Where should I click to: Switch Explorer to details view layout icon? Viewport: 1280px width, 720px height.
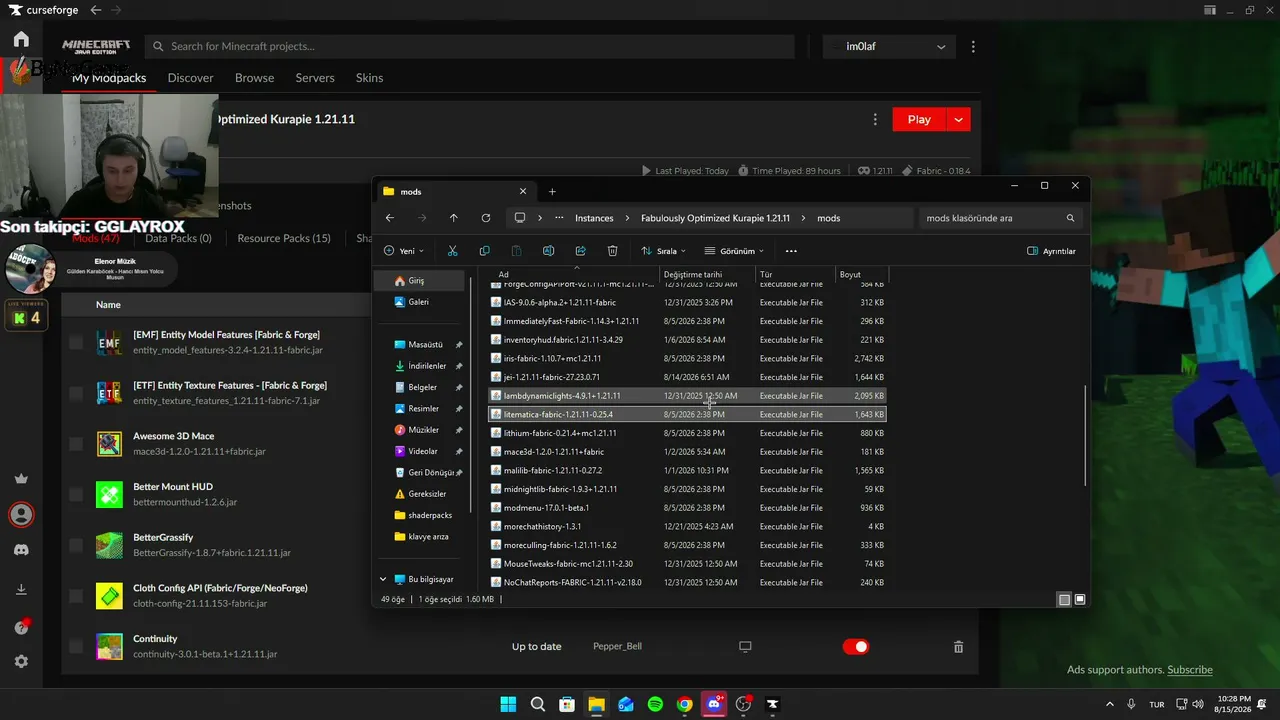coord(1064,600)
